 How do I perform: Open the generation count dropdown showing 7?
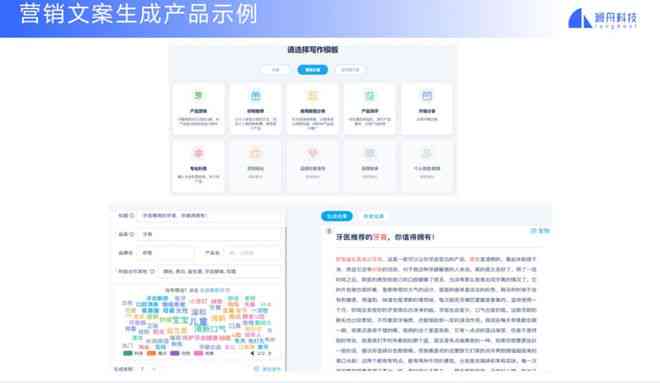(x=148, y=369)
